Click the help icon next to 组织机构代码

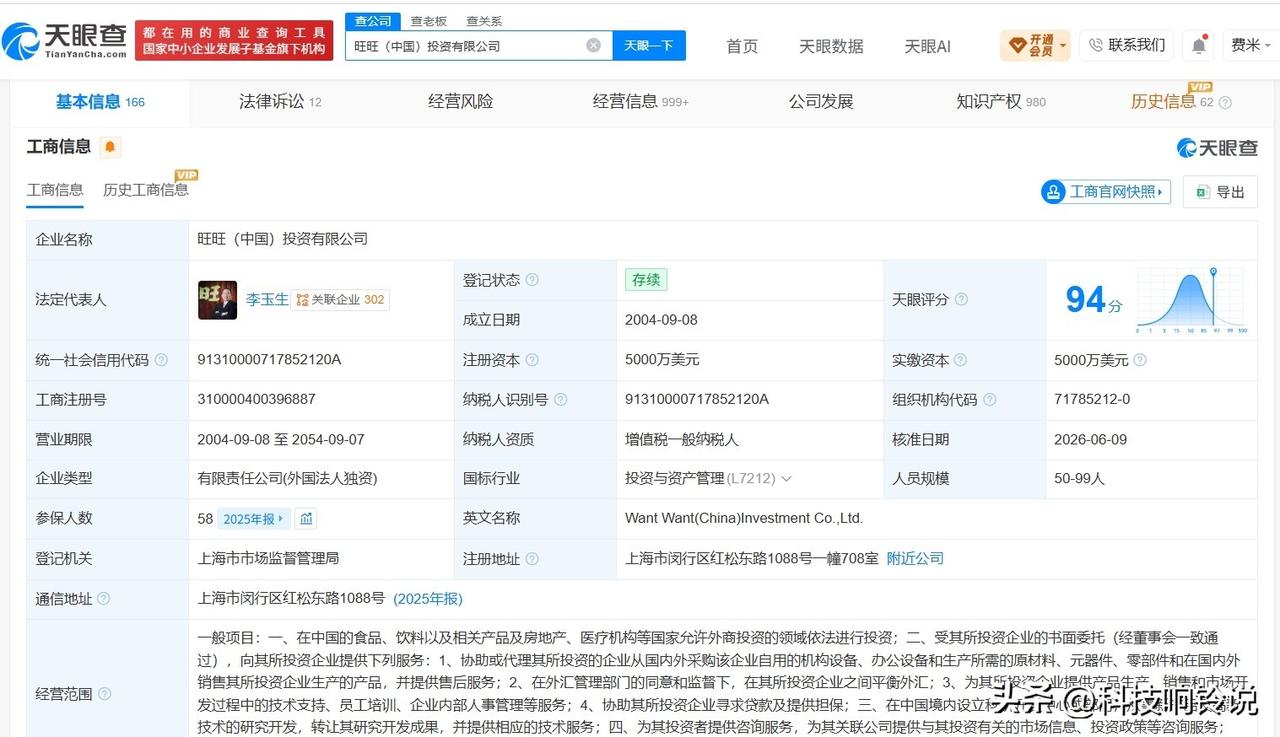[x=989, y=399]
